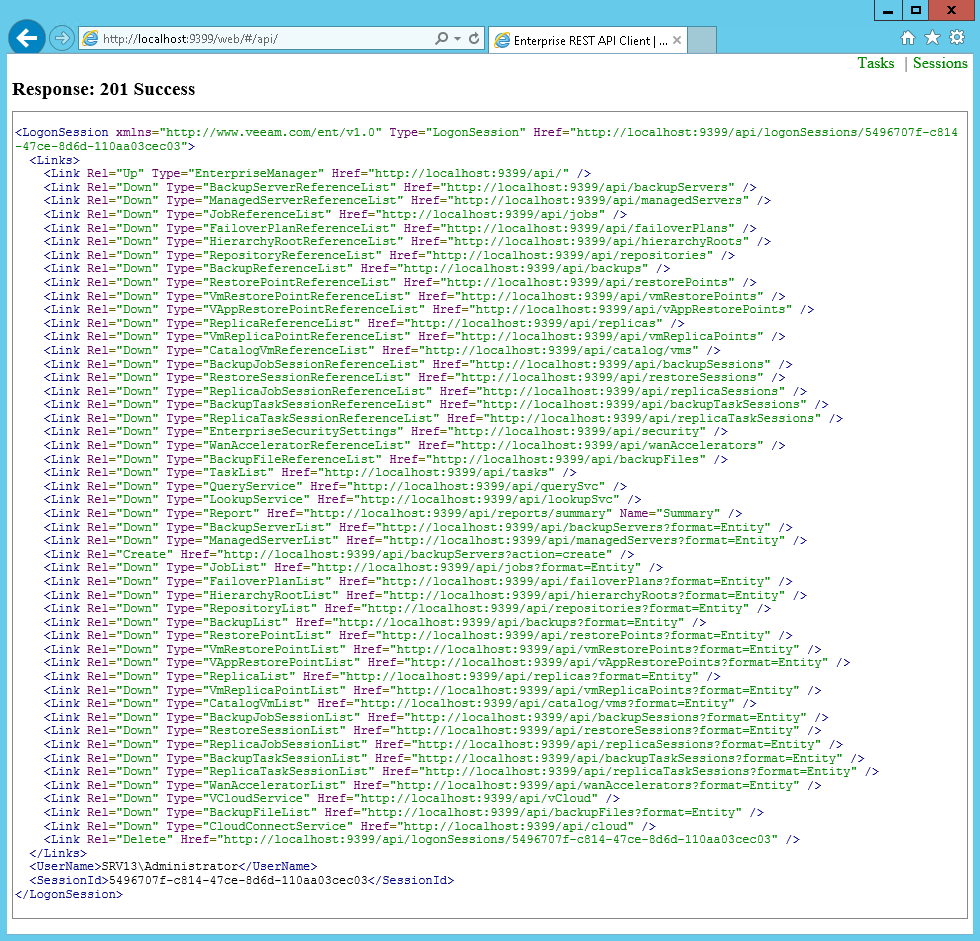Go forward with the browser forward arrow
This screenshot has height=941, width=980.
61,38
